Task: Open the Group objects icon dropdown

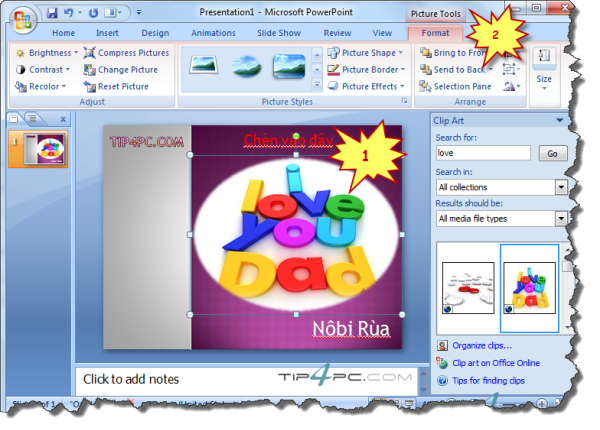Action: tap(512, 70)
